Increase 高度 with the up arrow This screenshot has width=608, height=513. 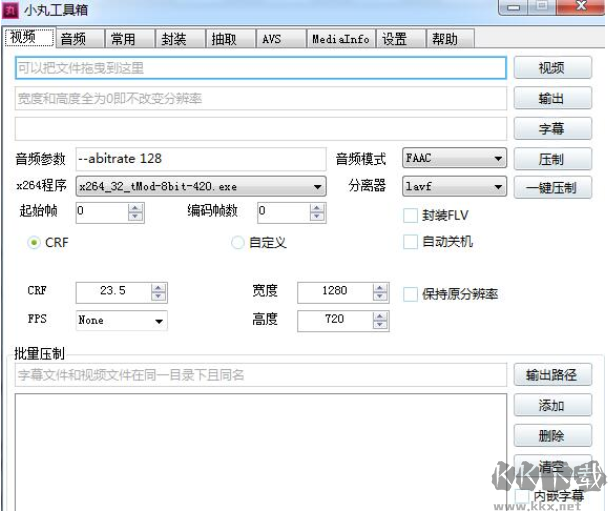pos(380,317)
